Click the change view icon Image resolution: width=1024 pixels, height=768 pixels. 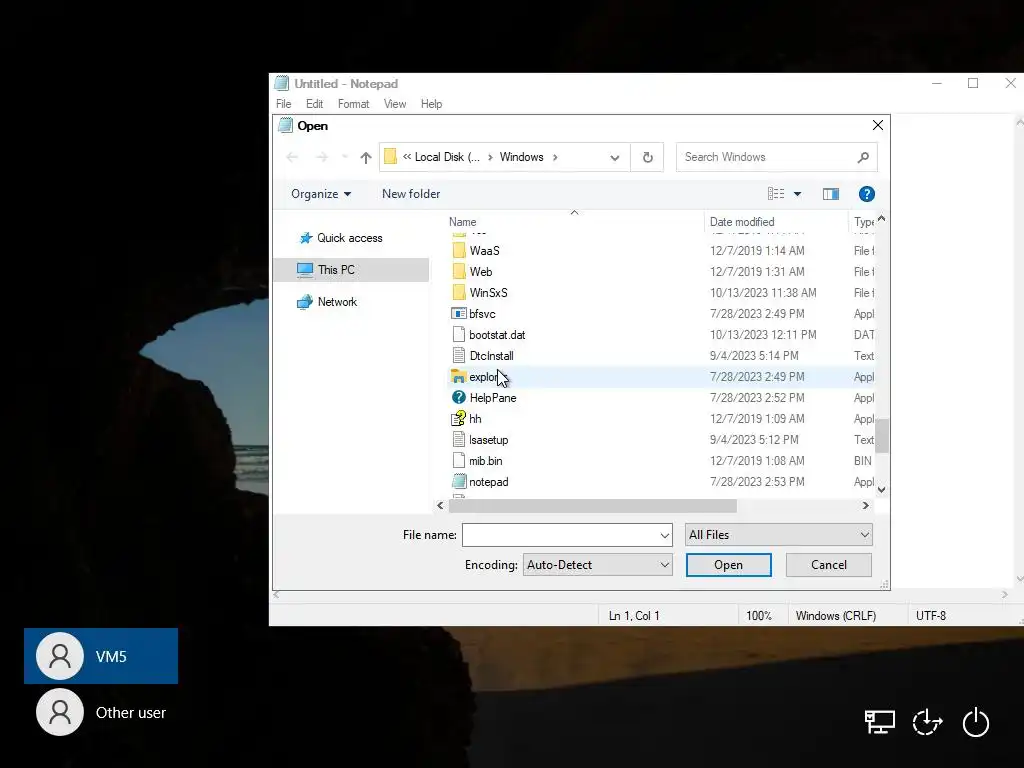click(x=776, y=194)
